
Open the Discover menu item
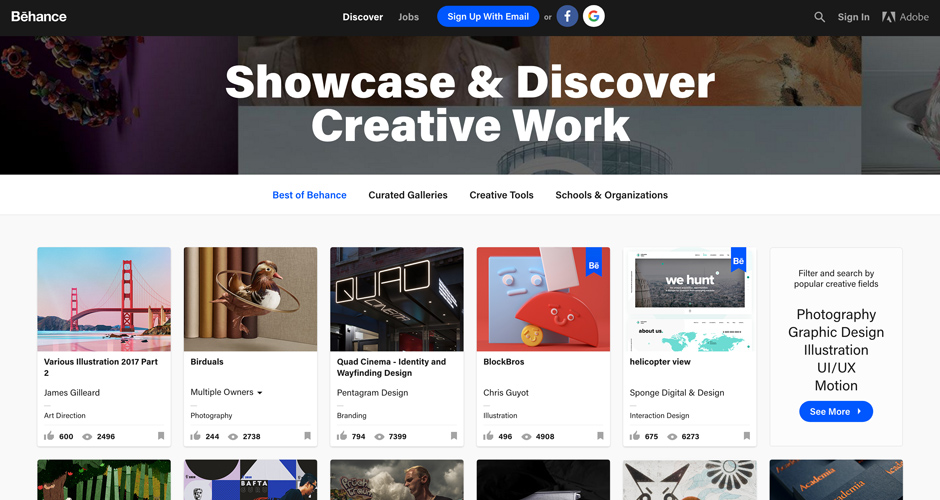(363, 17)
